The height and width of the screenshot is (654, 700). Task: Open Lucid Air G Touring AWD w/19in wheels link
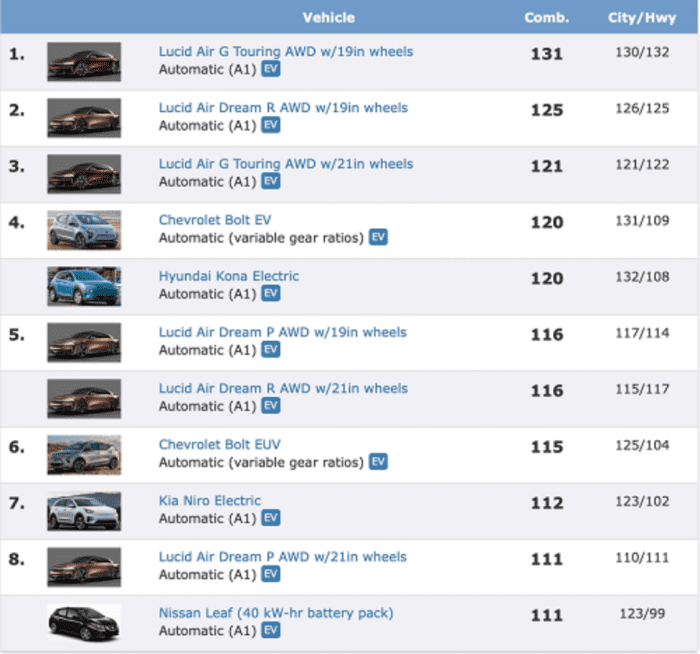point(286,52)
